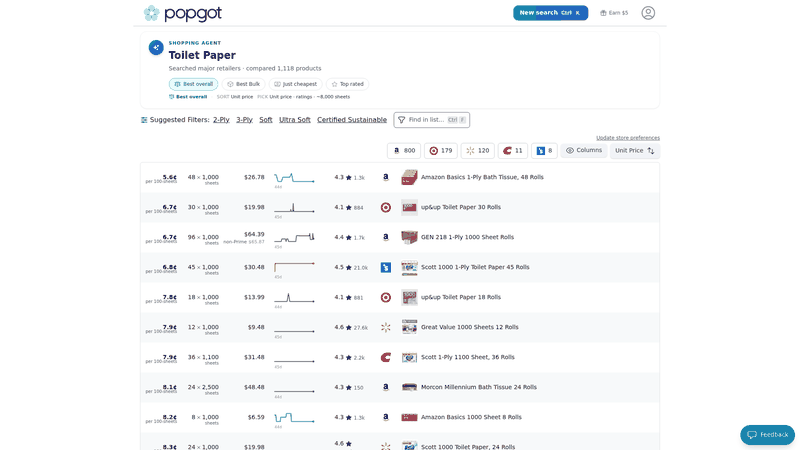800x450 pixels.
Task: Toggle Target store filter with 179 results
Action: pyautogui.click(x=441, y=151)
